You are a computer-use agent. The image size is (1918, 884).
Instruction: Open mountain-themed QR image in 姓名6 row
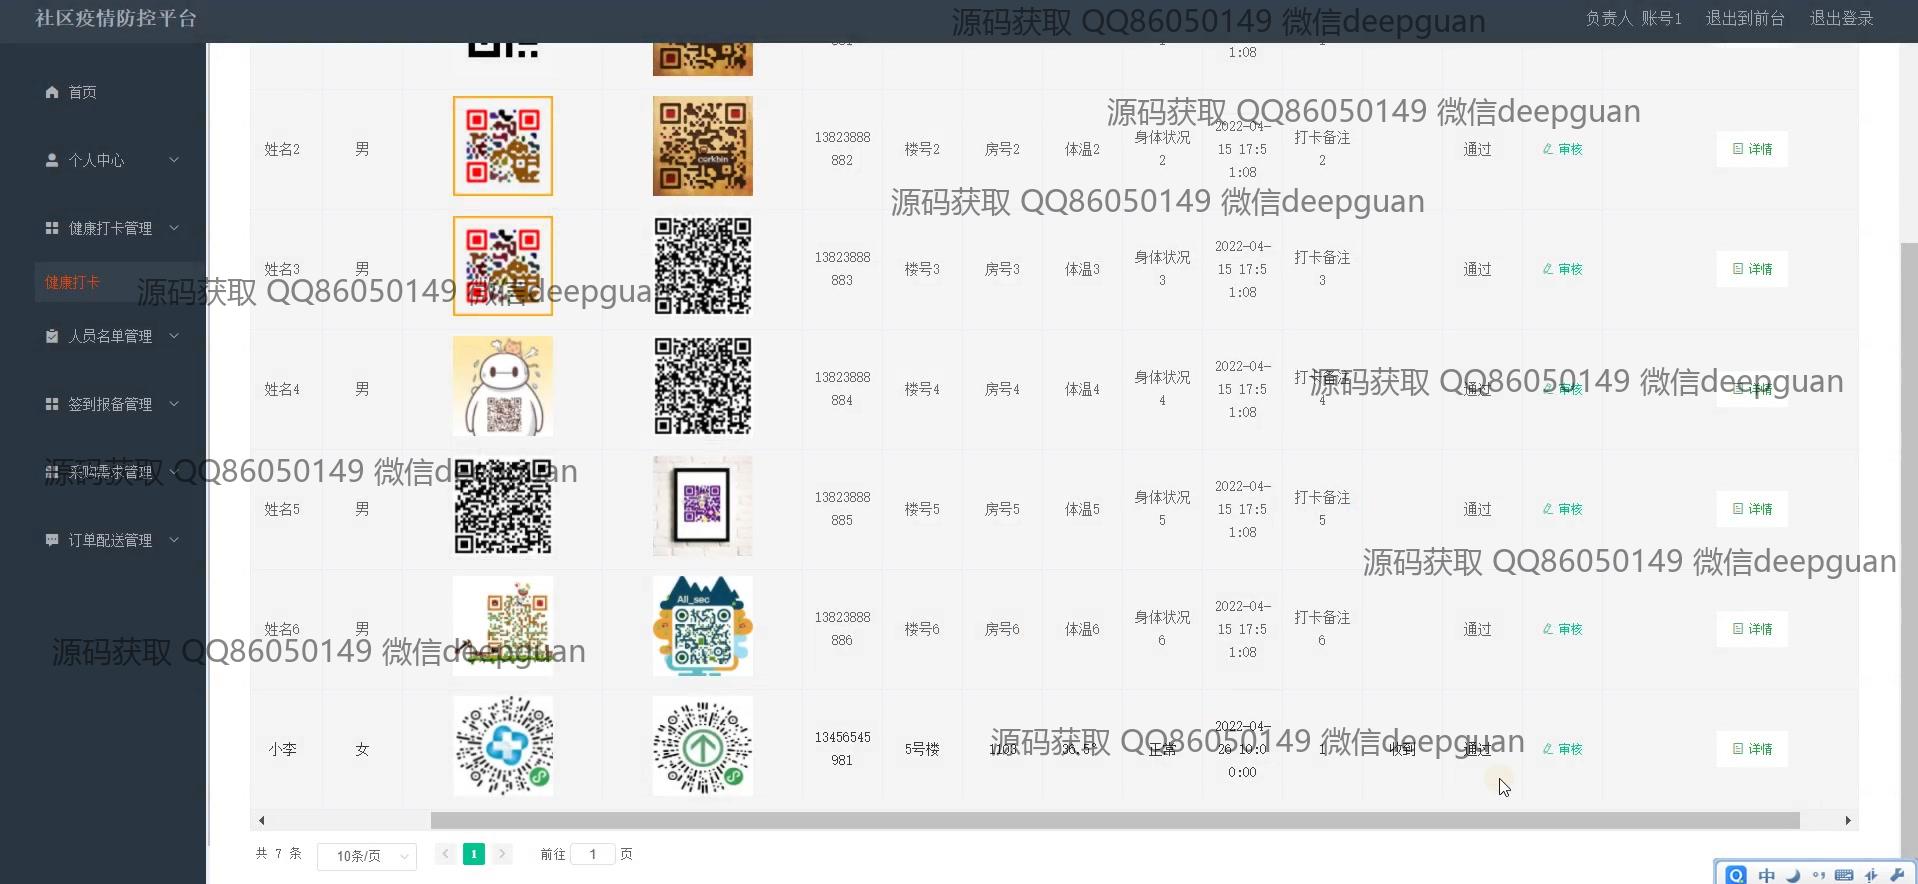703,626
